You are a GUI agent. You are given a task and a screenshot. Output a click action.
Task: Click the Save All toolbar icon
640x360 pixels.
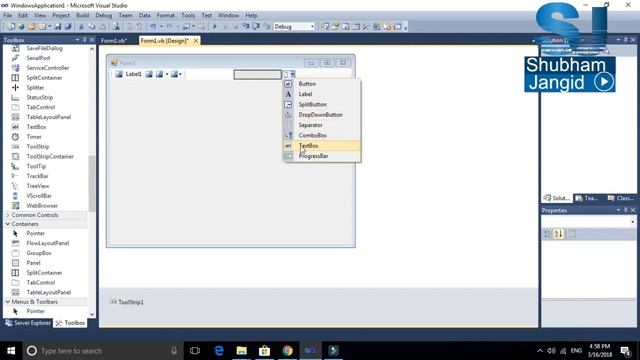pos(68,27)
